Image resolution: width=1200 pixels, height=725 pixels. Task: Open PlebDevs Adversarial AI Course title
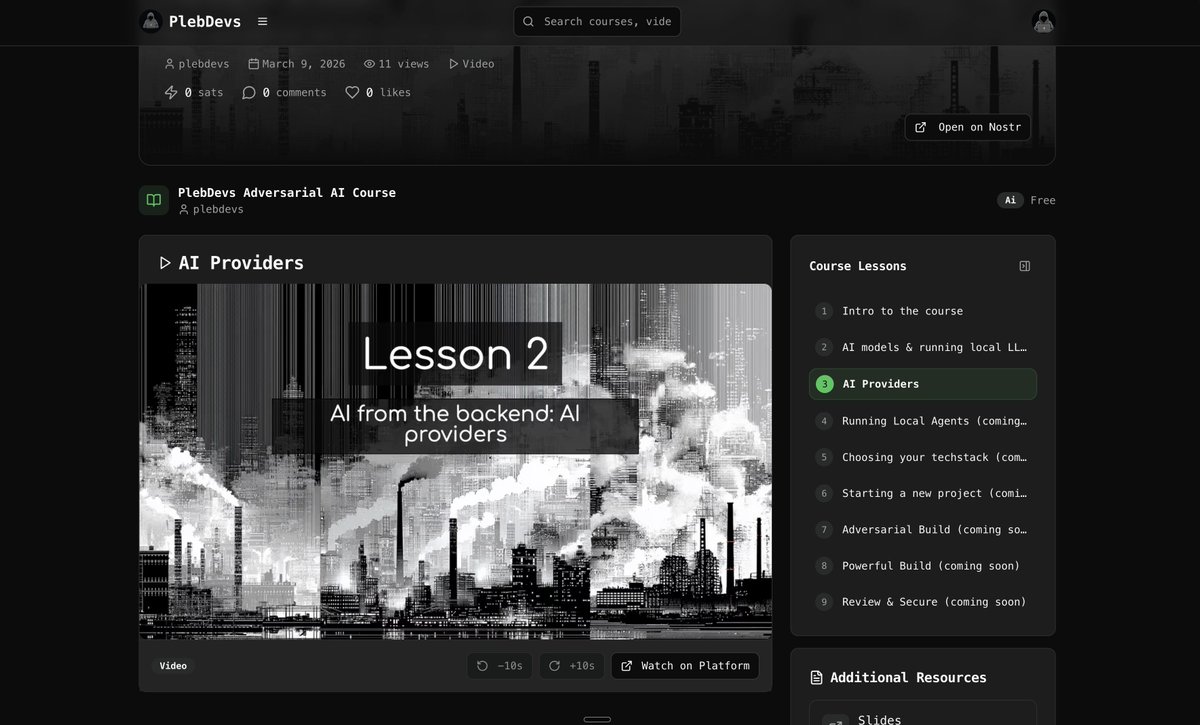point(287,192)
